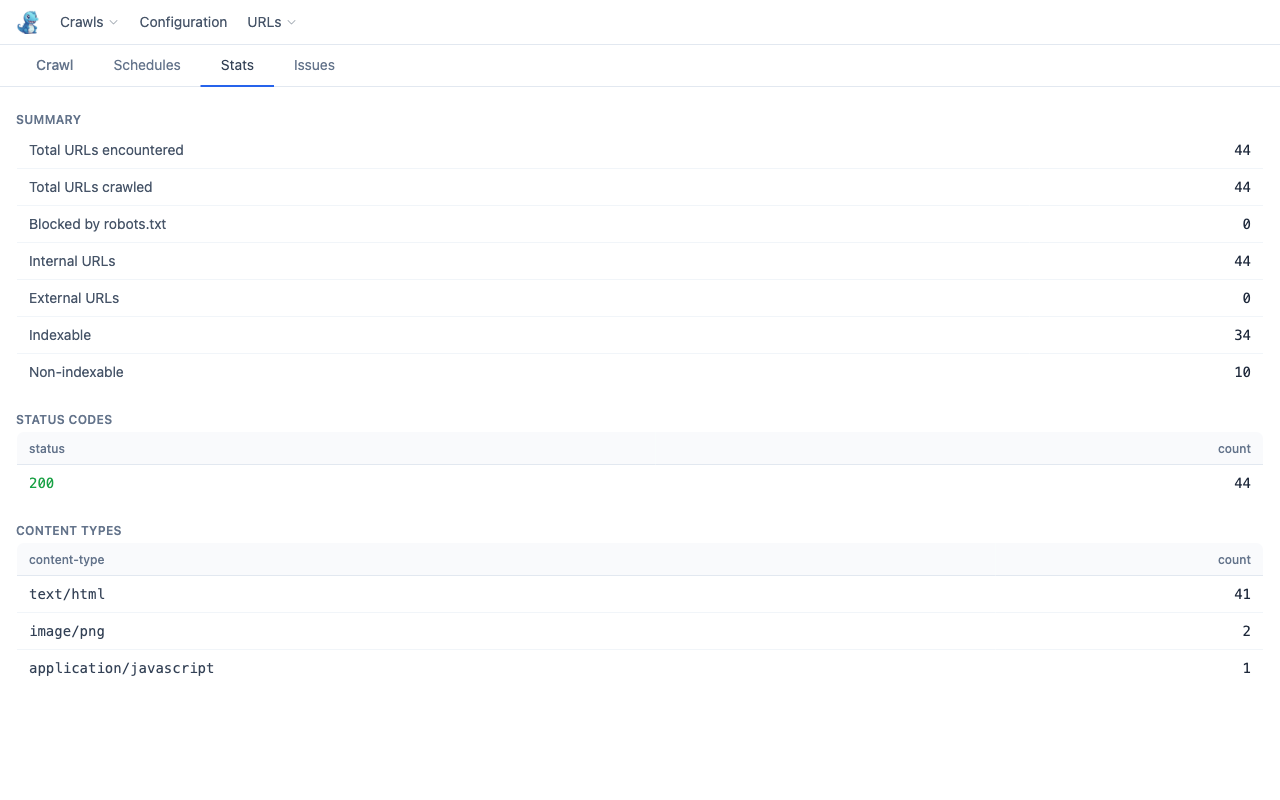Click the text/html count value 41
Image resolution: width=1280 pixels, height=800 pixels.
point(1242,594)
